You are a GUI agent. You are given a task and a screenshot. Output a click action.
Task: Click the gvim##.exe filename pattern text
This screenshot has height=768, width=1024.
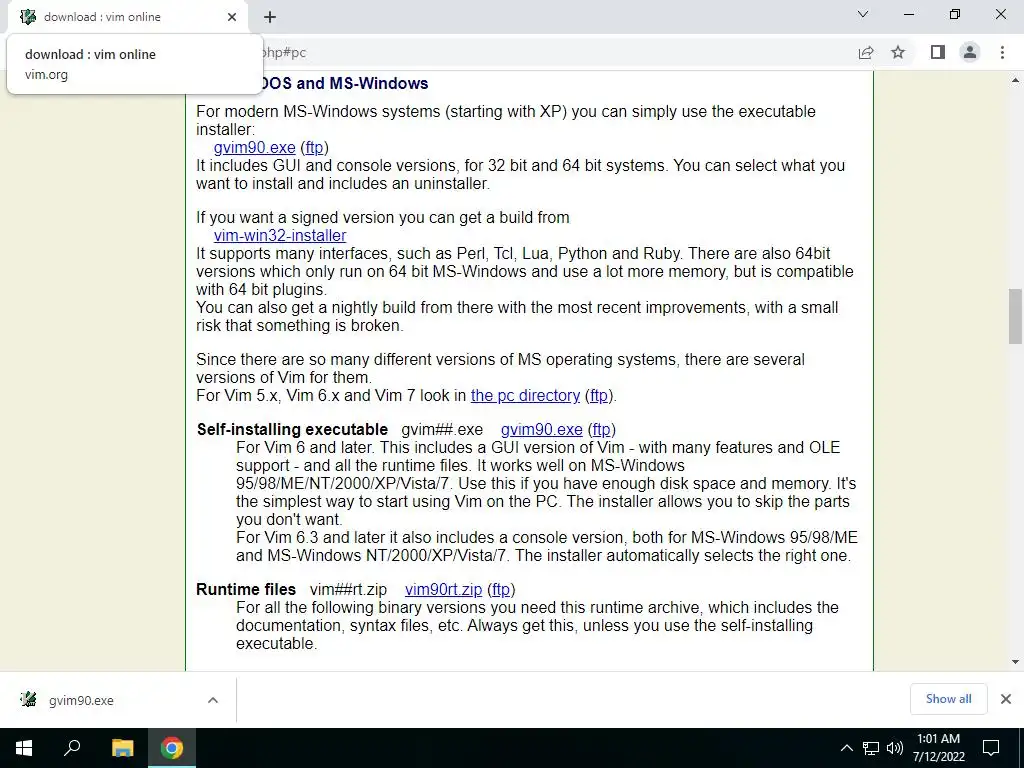point(442,430)
